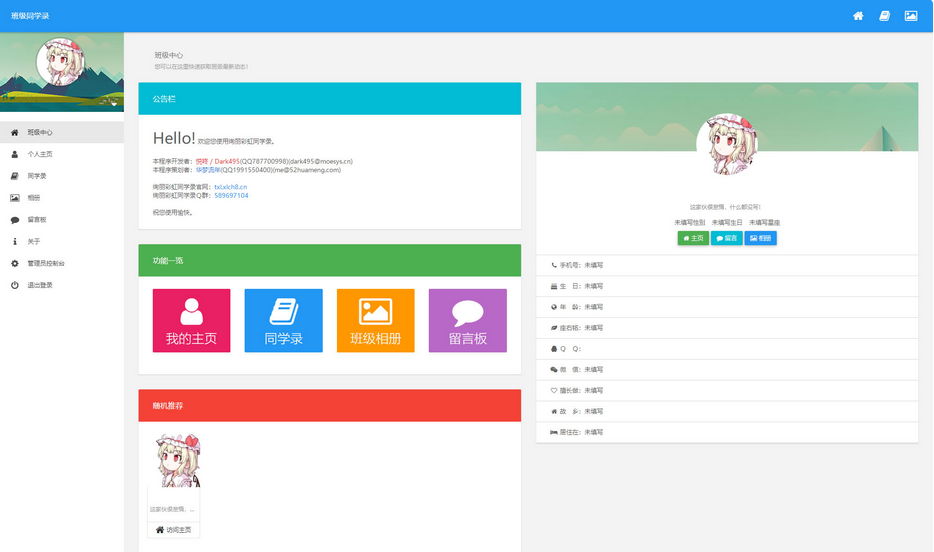Open 班级中心 in the sidebar

pyautogui.click(x=62, y=132)
